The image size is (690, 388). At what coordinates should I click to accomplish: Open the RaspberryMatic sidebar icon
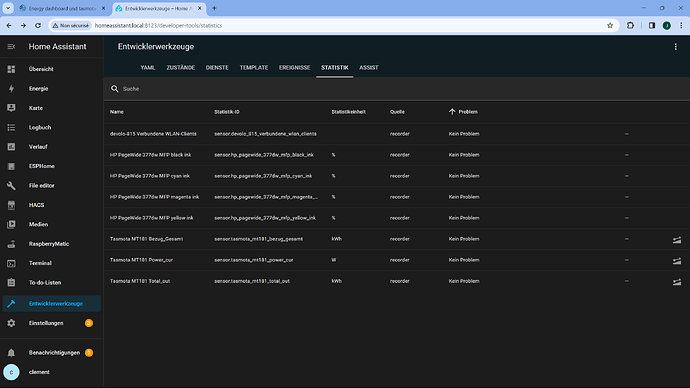(x=11, y=244)
